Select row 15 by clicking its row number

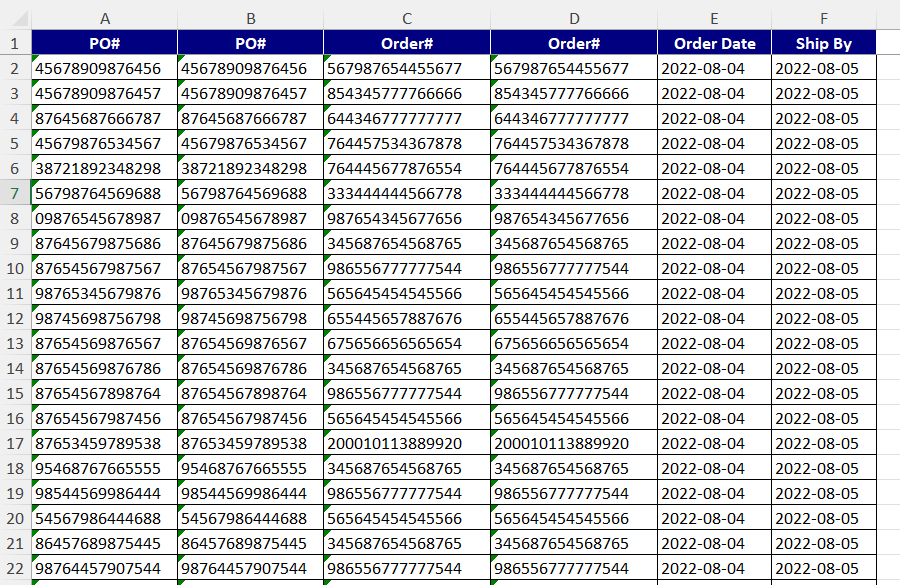tap(16, 391)
